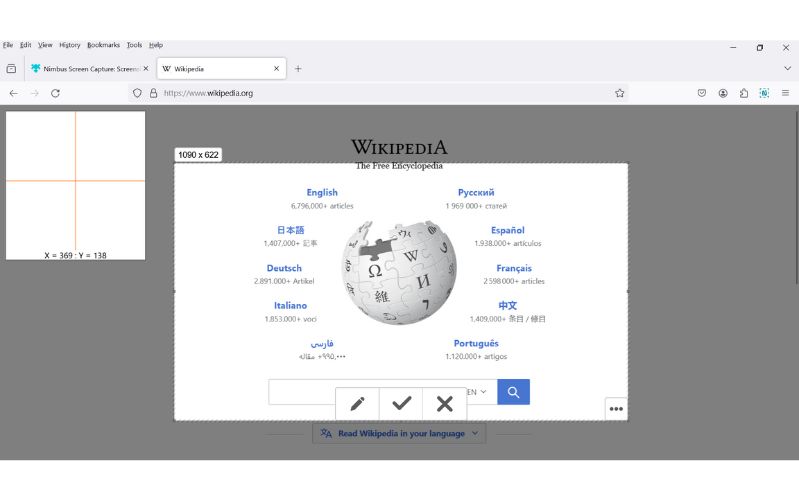Screen dimensions: 799x500
Task: Select the Wikipedia tab
Action: tap(221, 68)
